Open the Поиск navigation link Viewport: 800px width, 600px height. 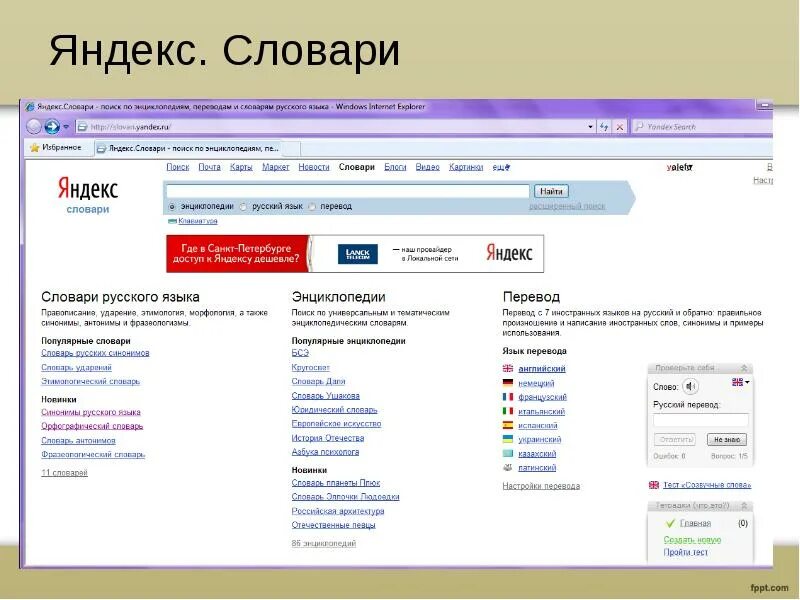point(178,167)
